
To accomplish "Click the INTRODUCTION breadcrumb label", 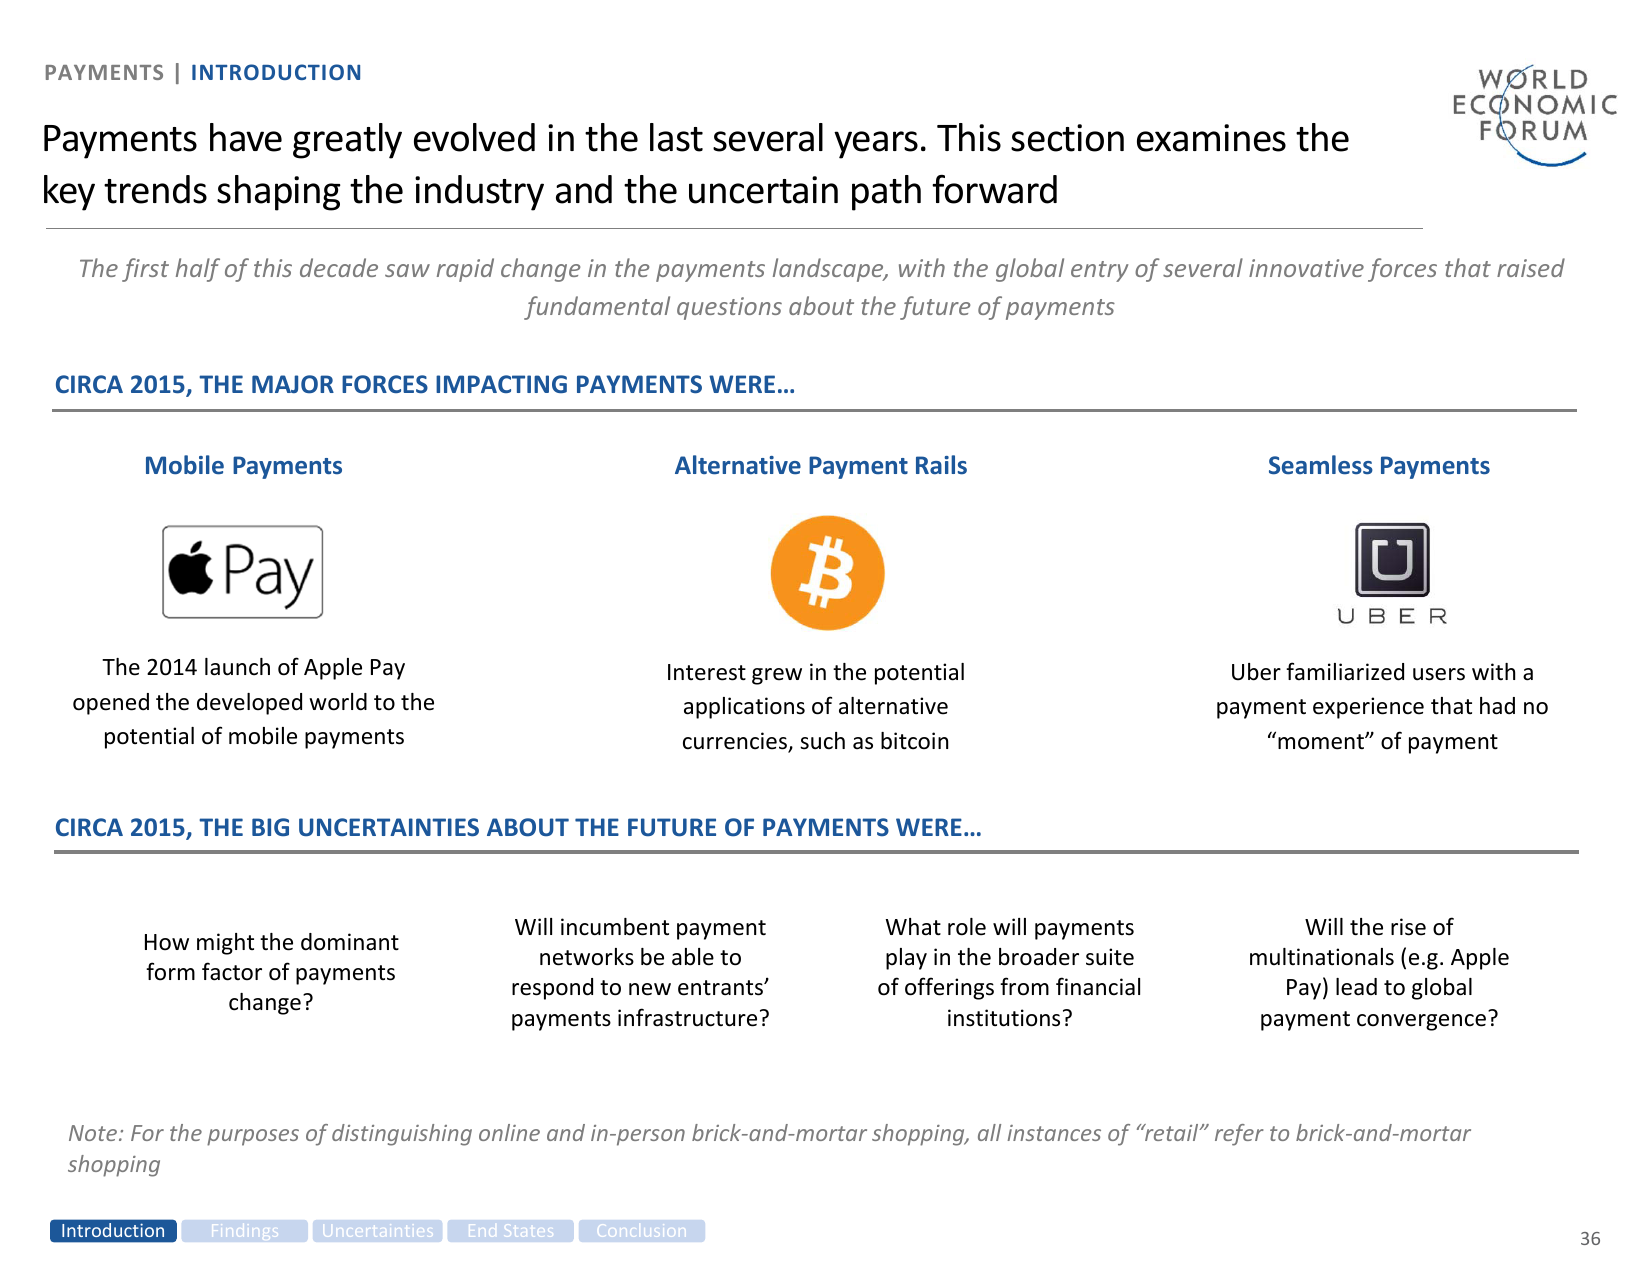I will click(276, 73).
